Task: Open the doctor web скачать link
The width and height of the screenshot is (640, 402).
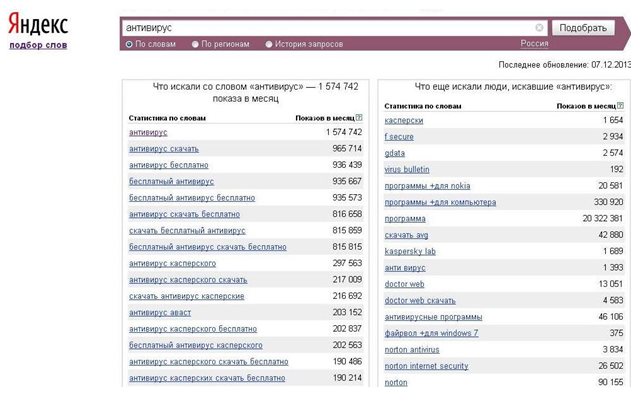Action: pyautogui.click(x=420, y=301)
